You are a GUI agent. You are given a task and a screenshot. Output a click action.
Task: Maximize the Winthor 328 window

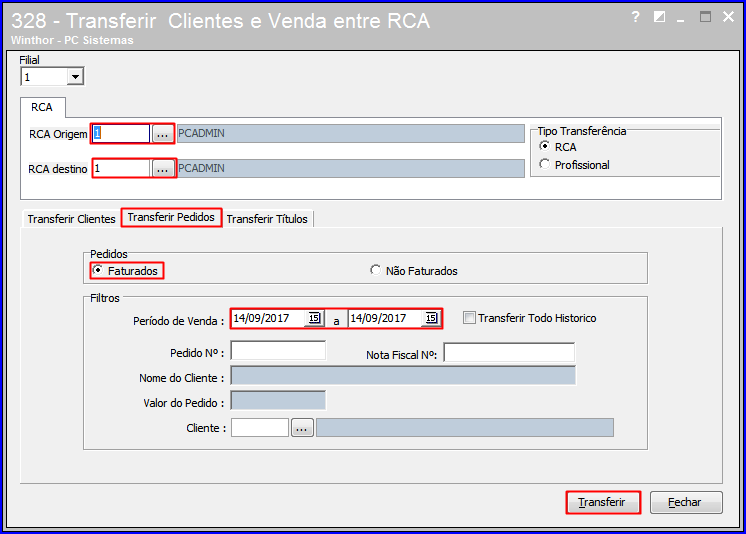coord(705,17)
